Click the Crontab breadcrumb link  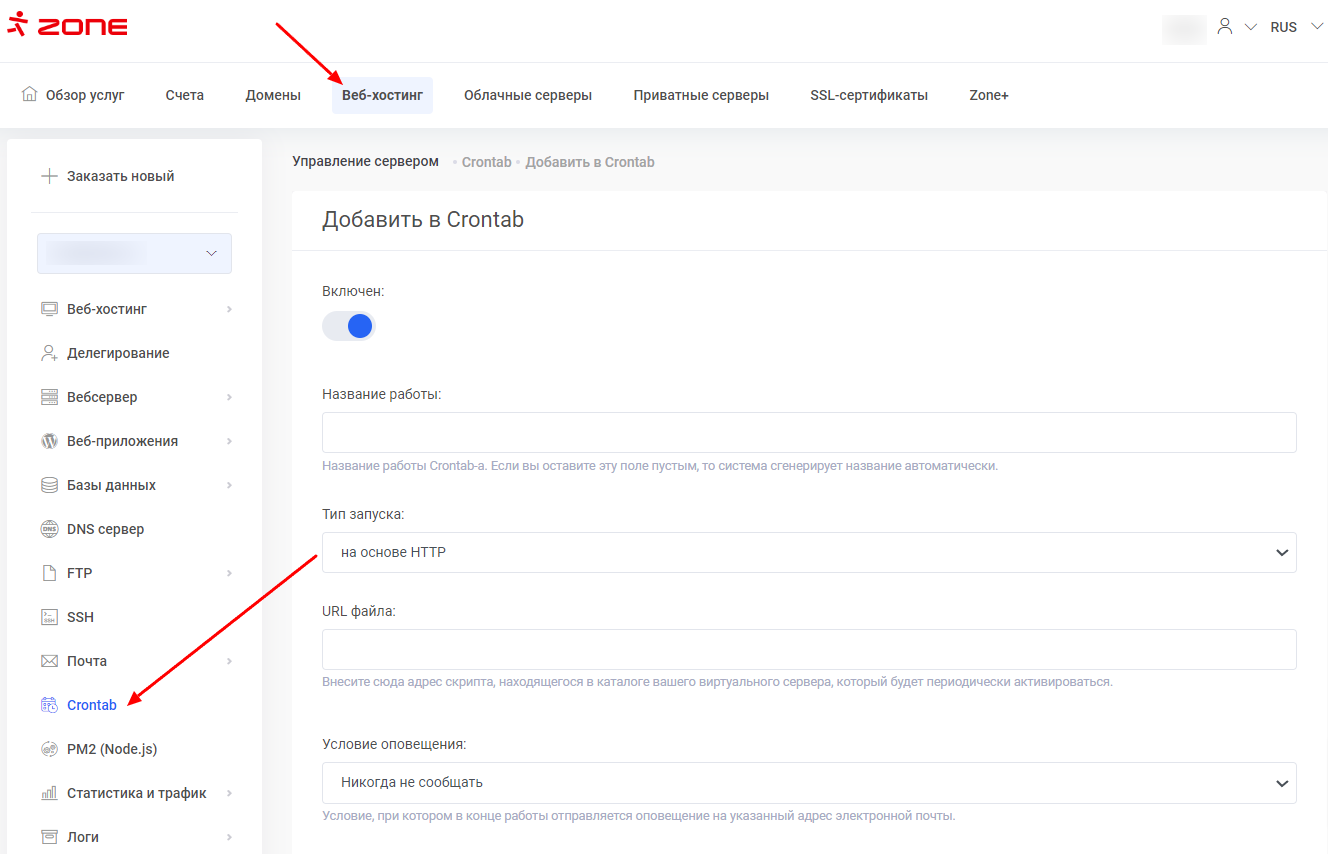tap(486, 162)
